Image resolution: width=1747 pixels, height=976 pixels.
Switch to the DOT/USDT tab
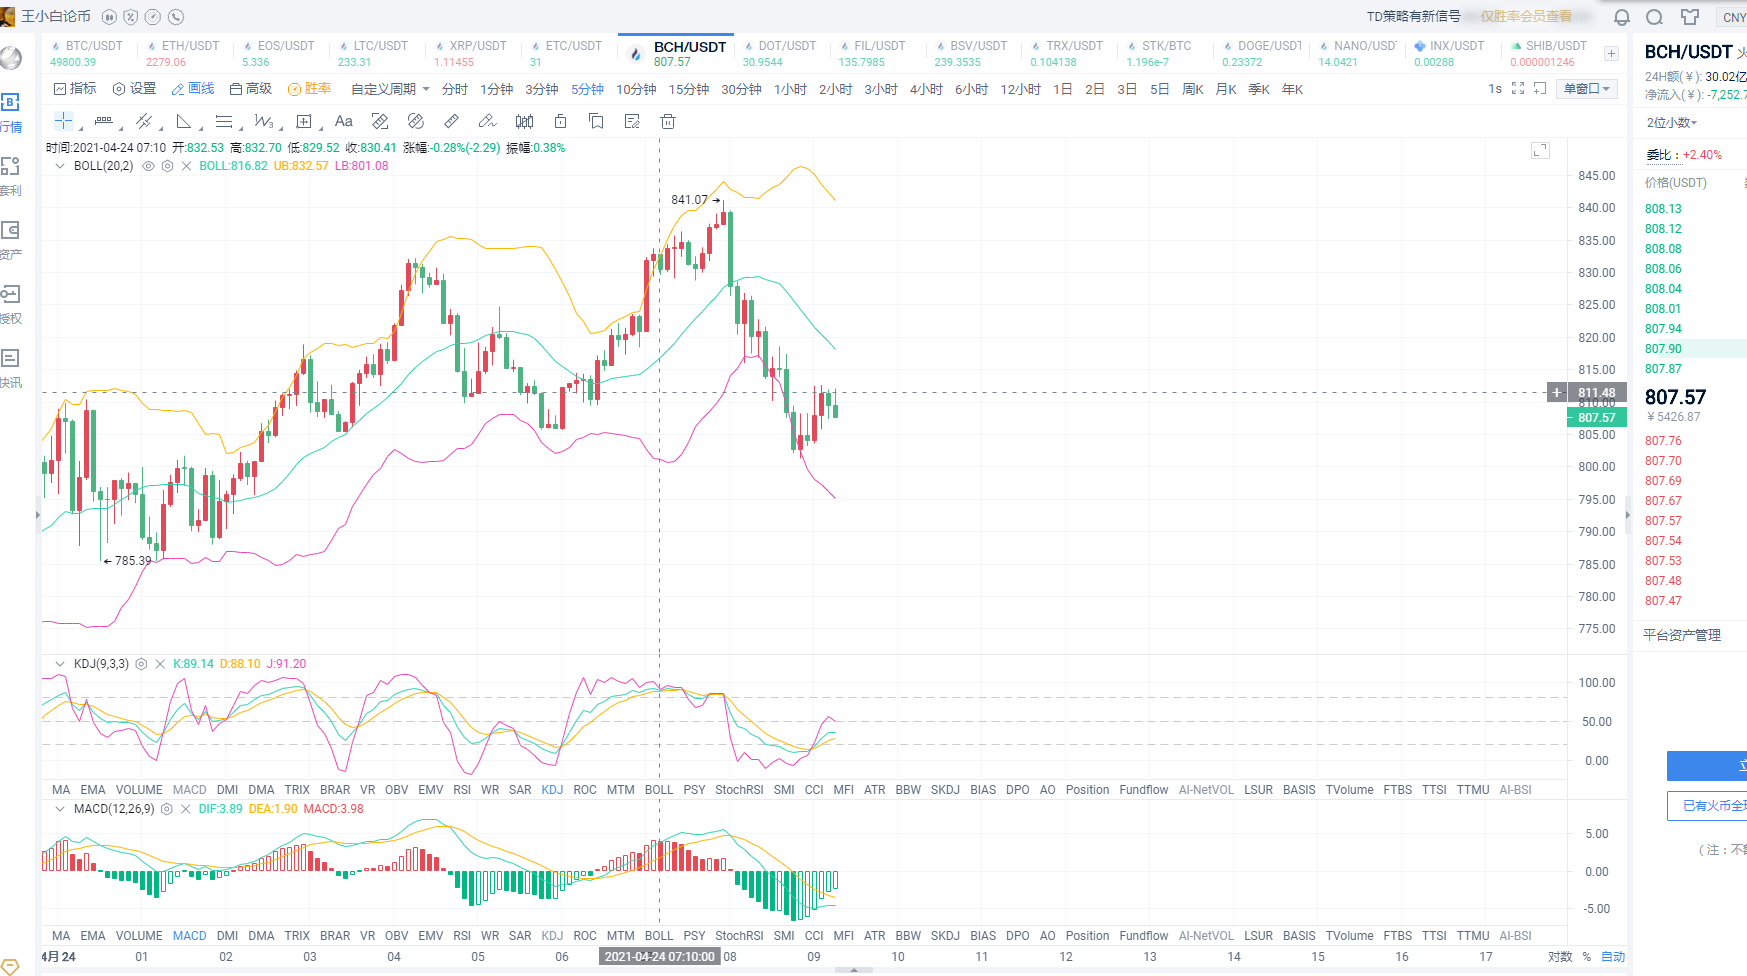(x=780, y=54)
